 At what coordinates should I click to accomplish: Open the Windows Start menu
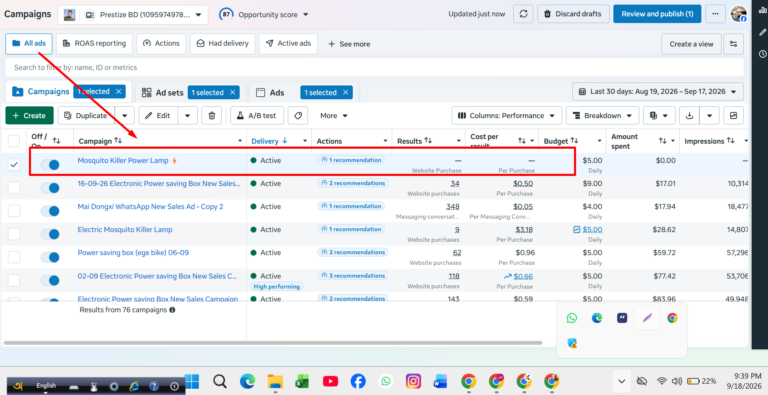point(192,381)
